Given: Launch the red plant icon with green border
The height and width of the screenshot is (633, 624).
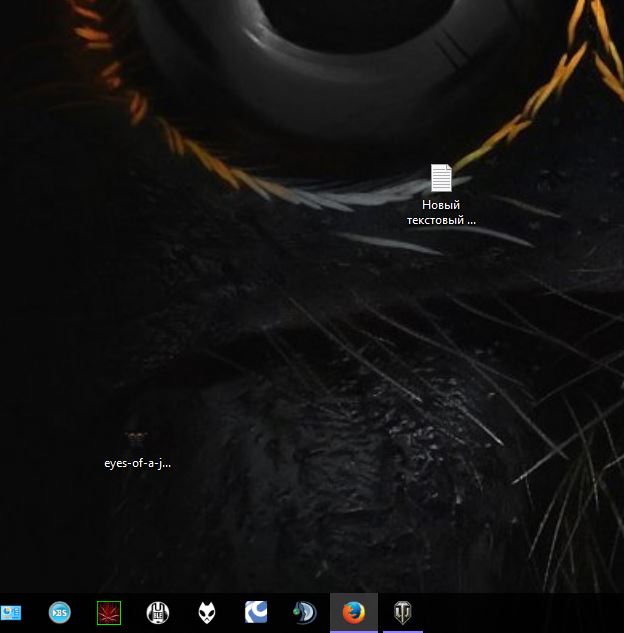Looking at the screenshot, I should click(x=109, y=612).
